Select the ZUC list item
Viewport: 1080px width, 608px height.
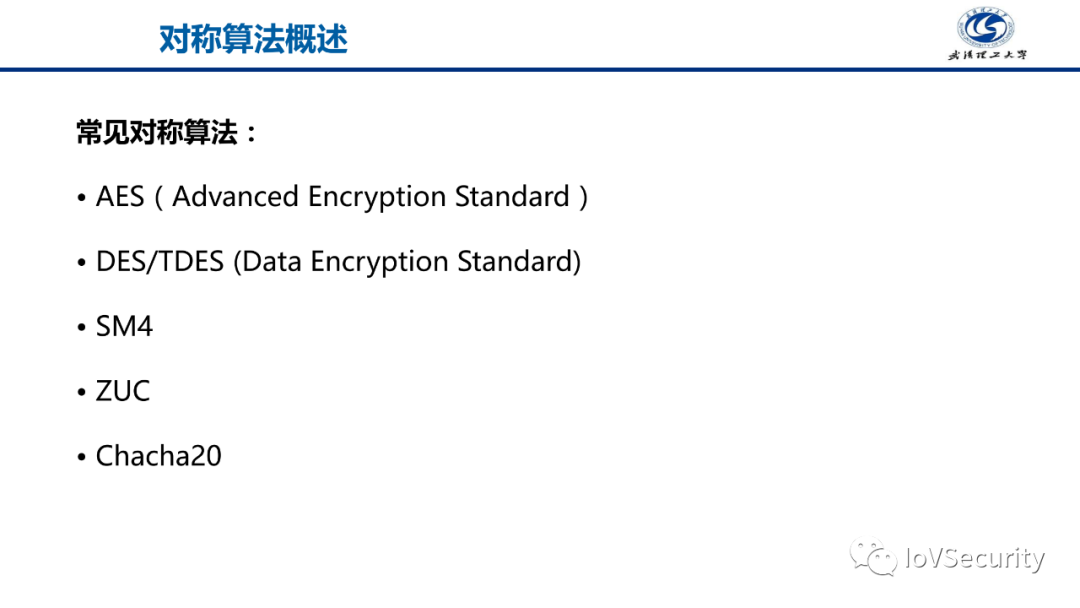(123, 391)
